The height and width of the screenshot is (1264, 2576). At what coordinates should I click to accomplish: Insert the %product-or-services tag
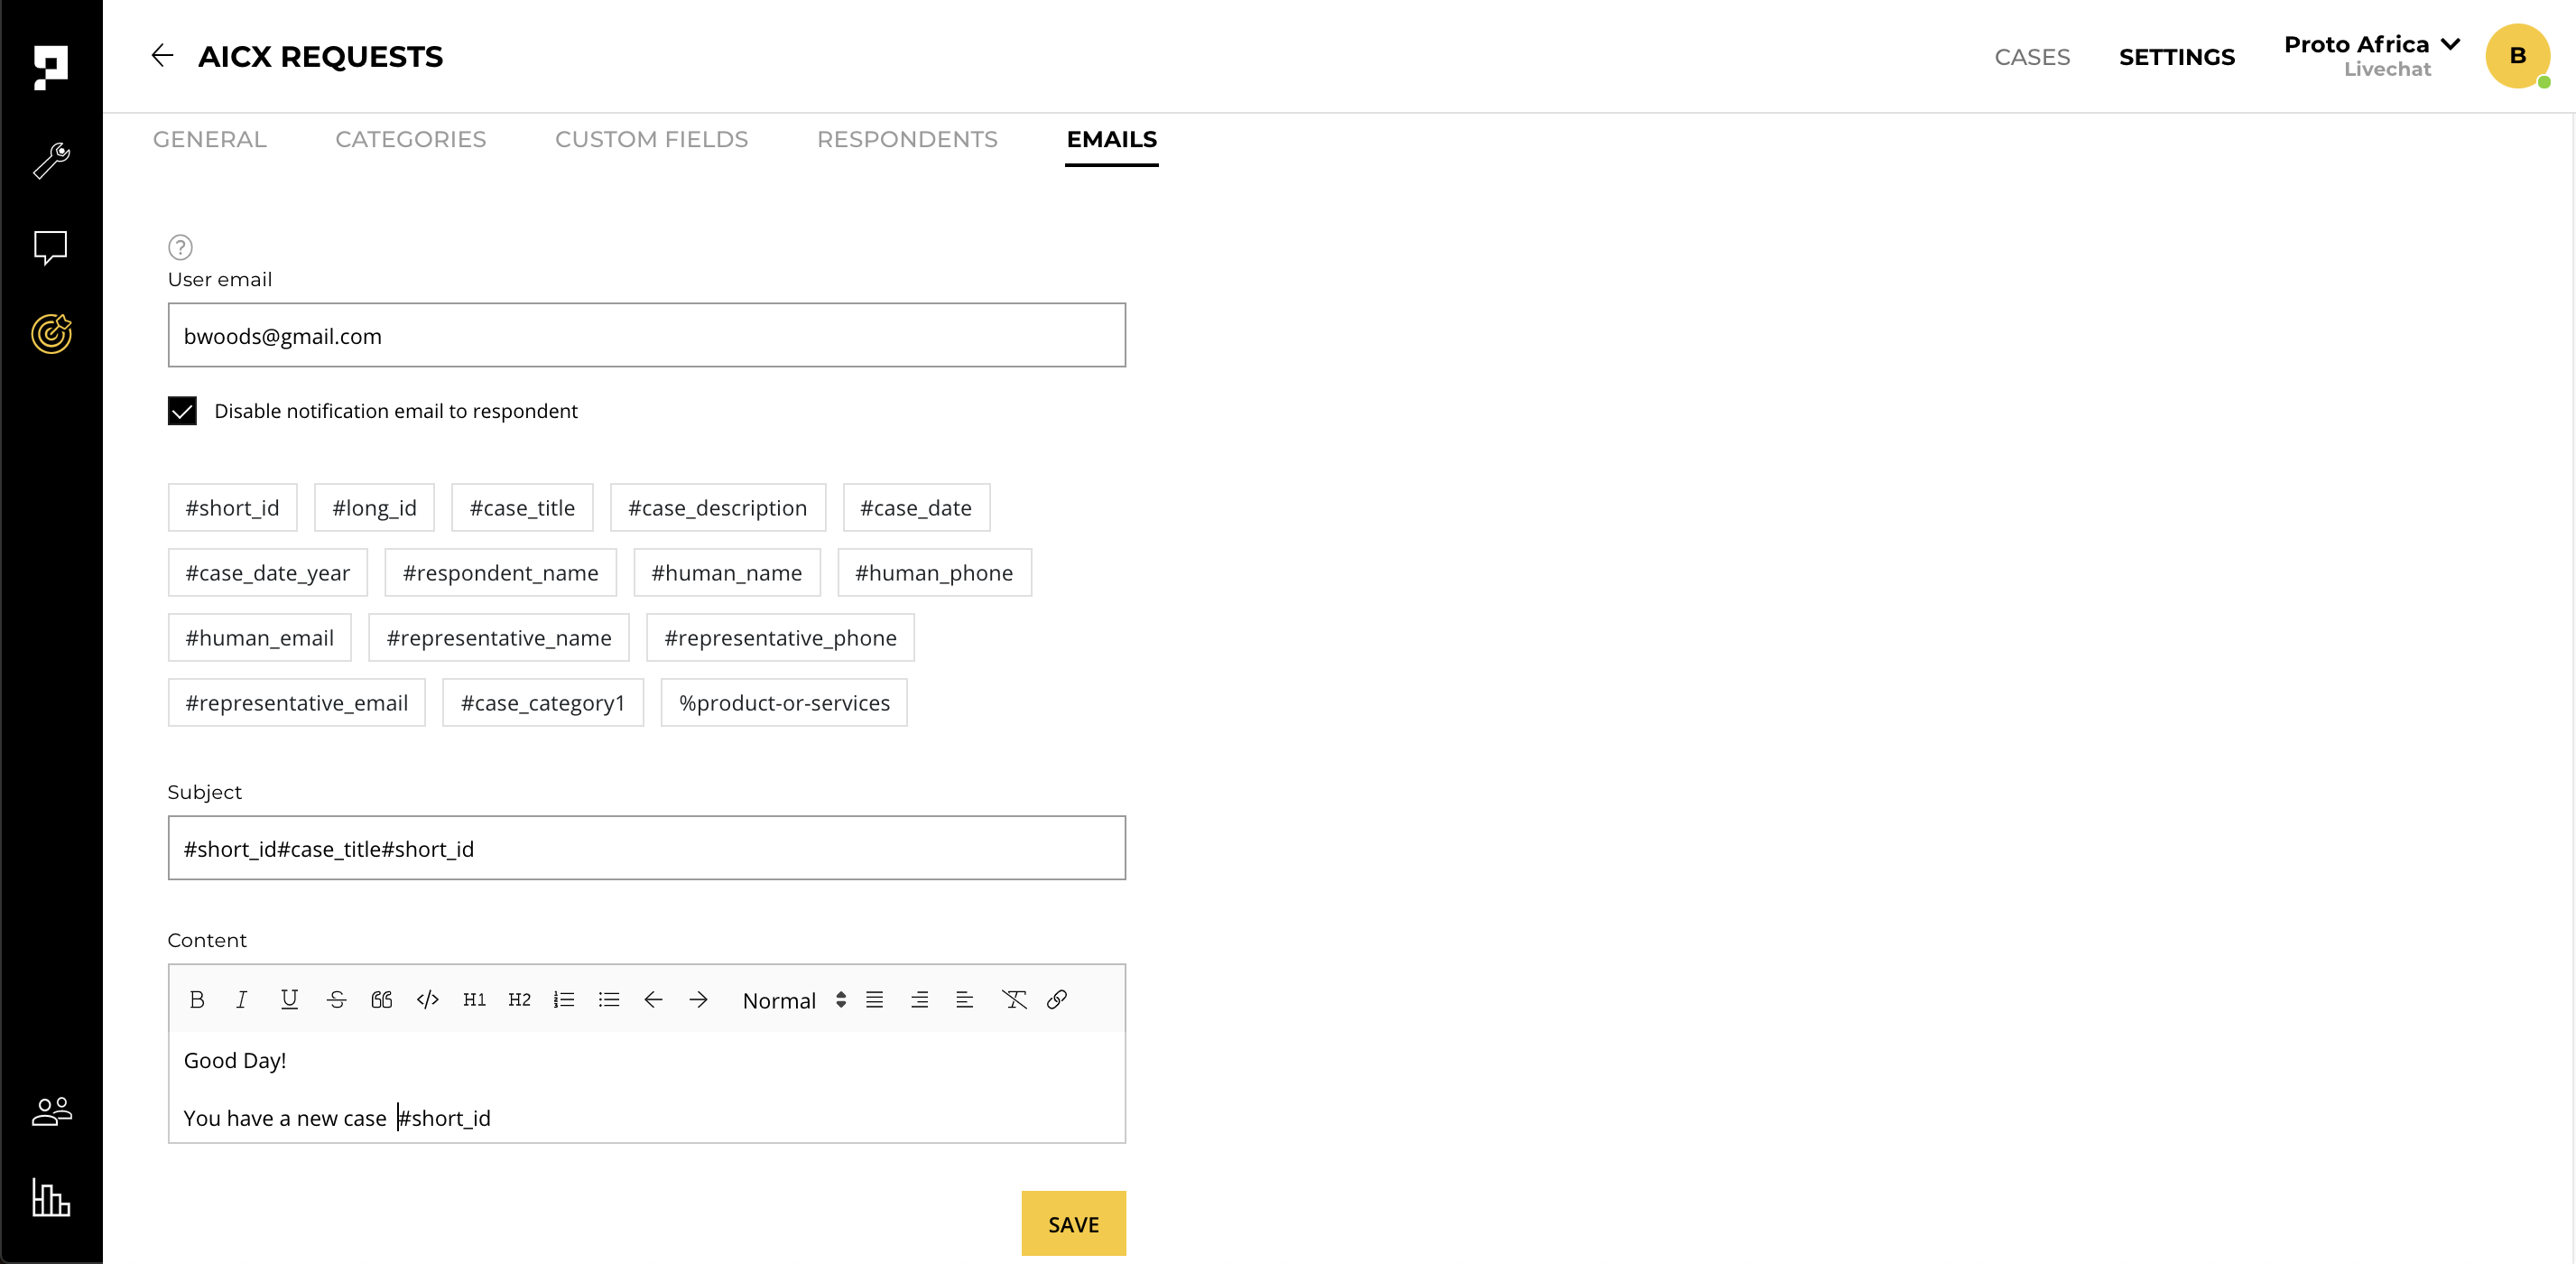(x=783, y=703)
